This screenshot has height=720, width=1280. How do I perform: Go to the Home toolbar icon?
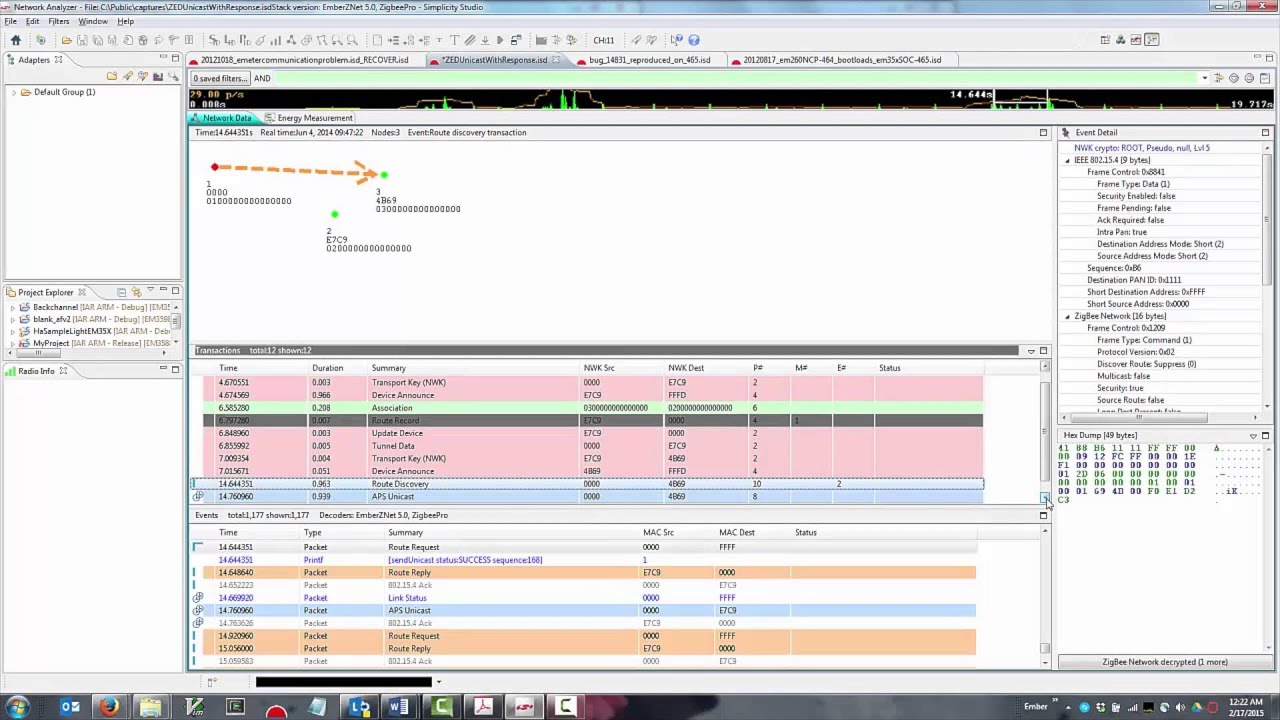tap(15, 40)
